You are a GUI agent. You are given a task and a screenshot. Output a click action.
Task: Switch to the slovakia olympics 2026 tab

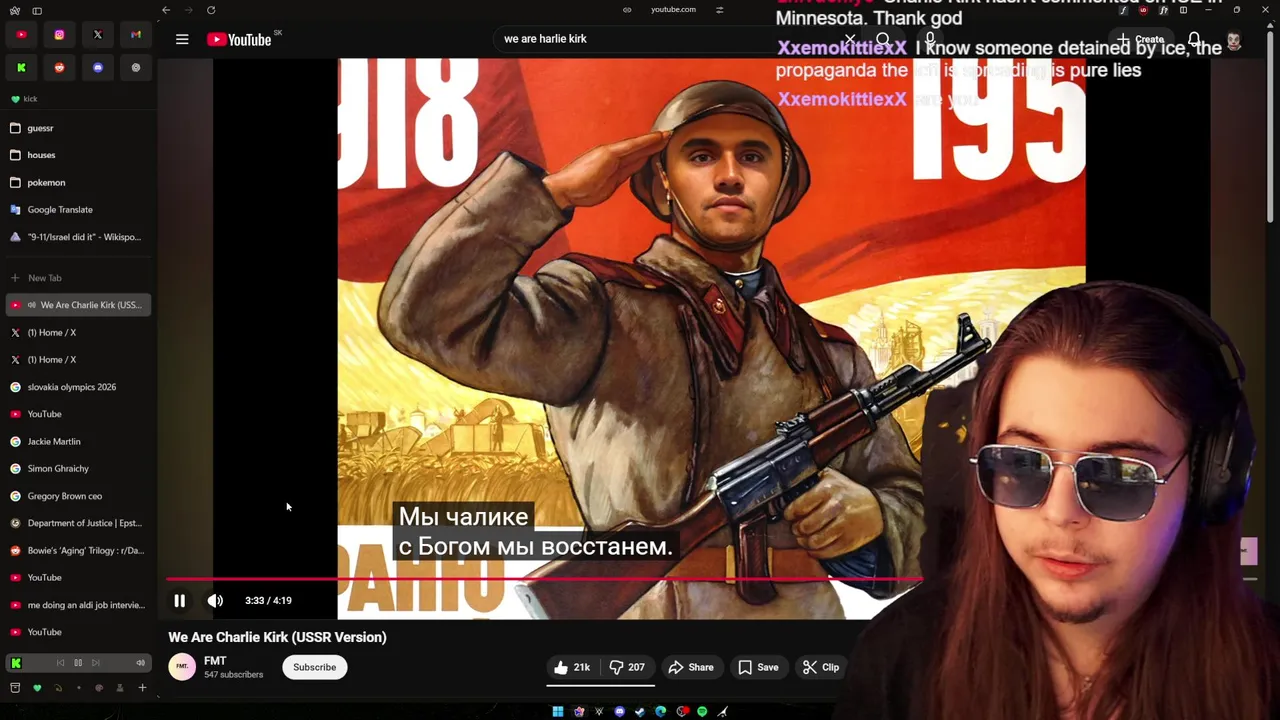tap(79, 387)
